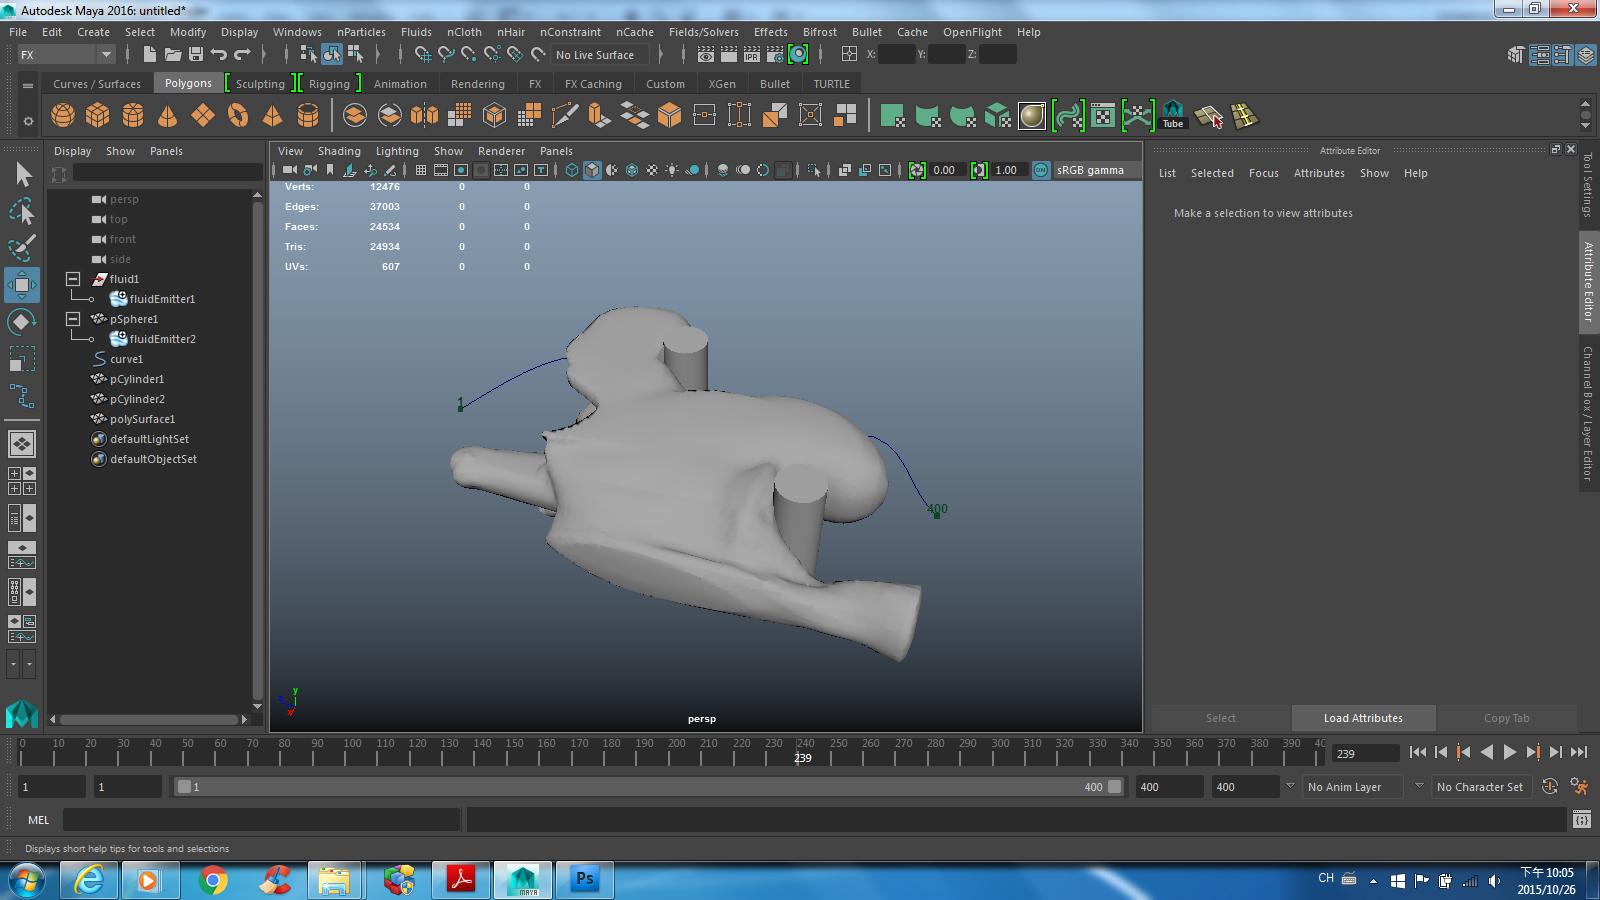The height and width of the screenshot is (900, 1600).
Task: Create a polygon cone from the shelf
Action: 167,115
